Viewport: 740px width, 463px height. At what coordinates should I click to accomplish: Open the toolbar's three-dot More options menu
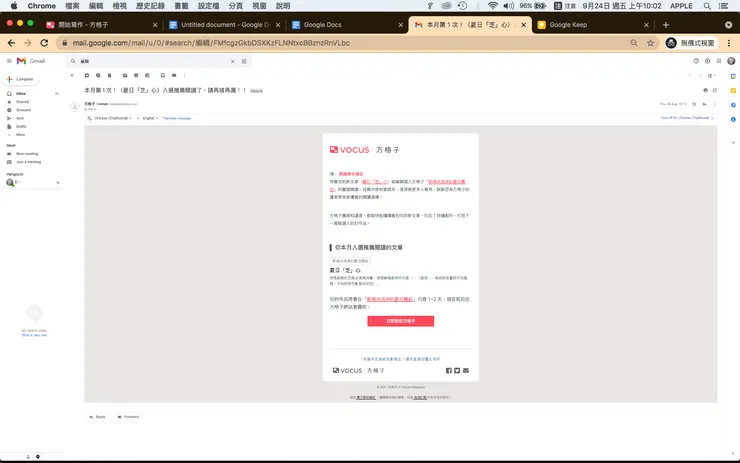185,75
